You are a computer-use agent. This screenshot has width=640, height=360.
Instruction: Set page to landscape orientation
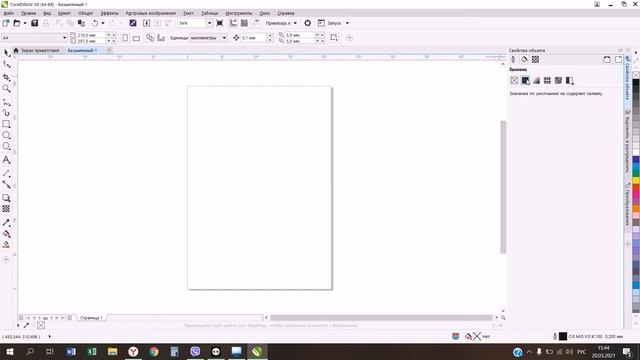[136, 38]
